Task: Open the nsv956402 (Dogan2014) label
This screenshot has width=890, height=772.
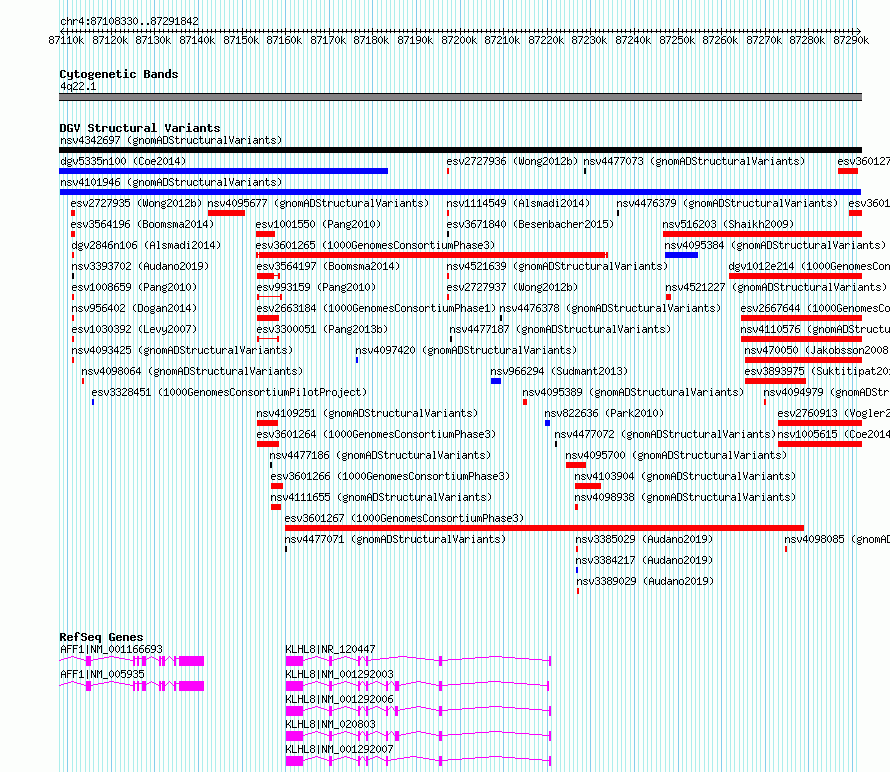Action: [134, 308]
